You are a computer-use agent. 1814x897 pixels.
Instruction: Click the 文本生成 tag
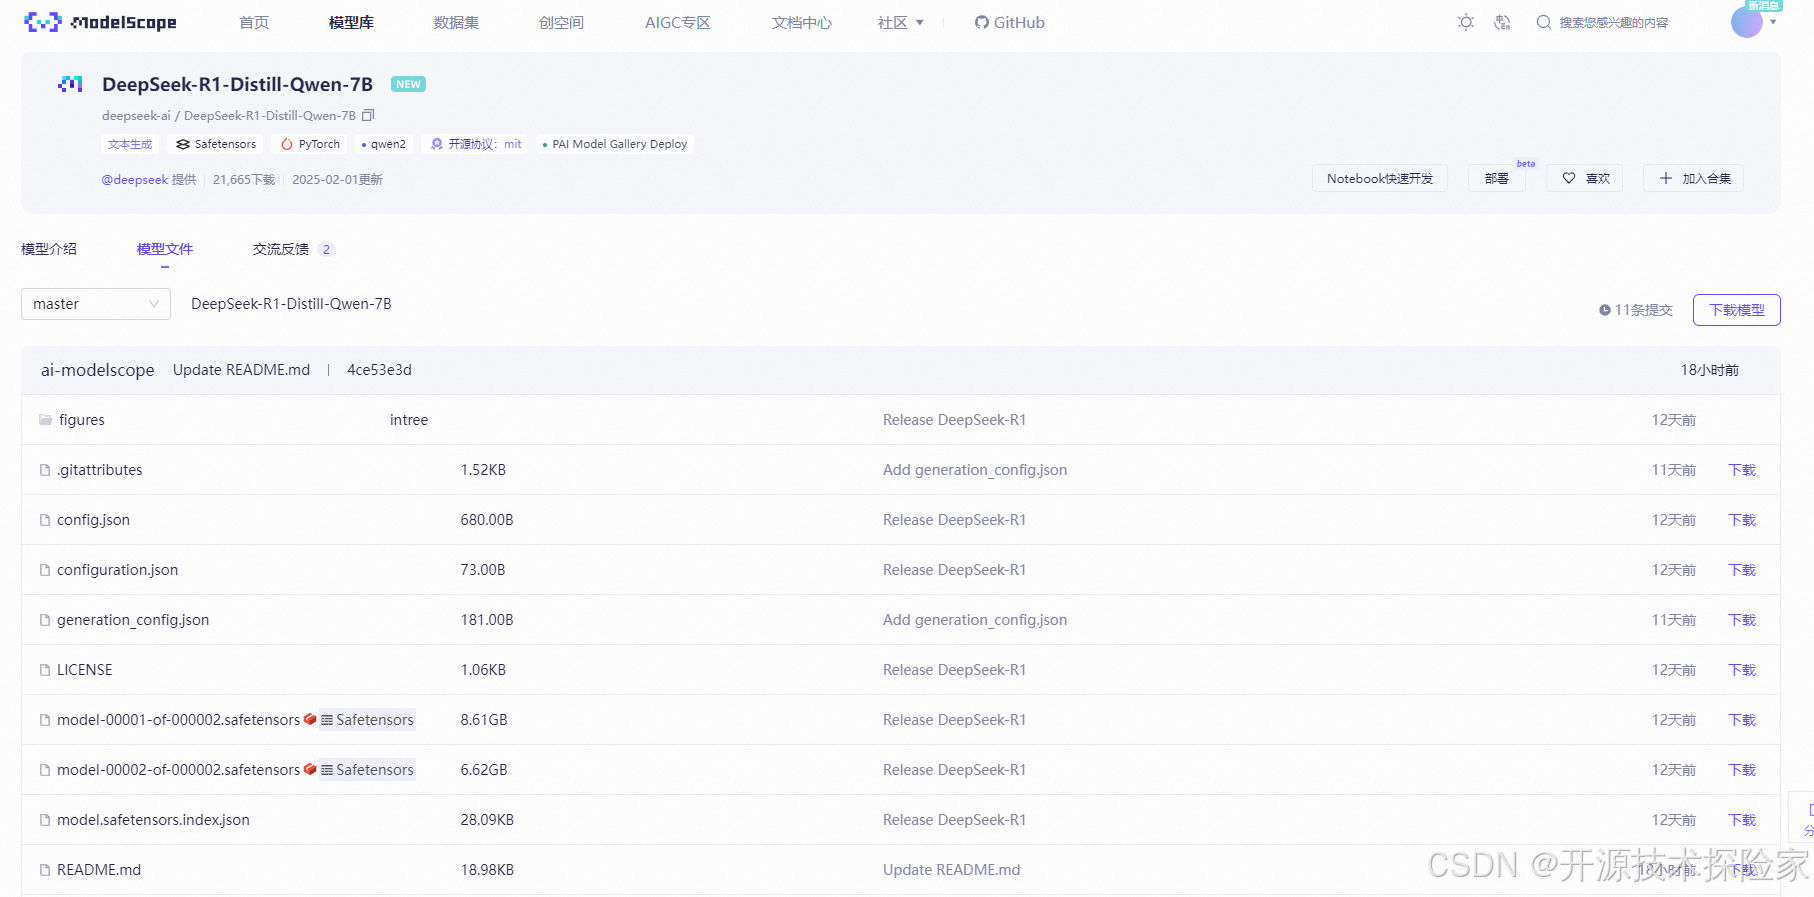pyautogui.click(x=130, y=144)
